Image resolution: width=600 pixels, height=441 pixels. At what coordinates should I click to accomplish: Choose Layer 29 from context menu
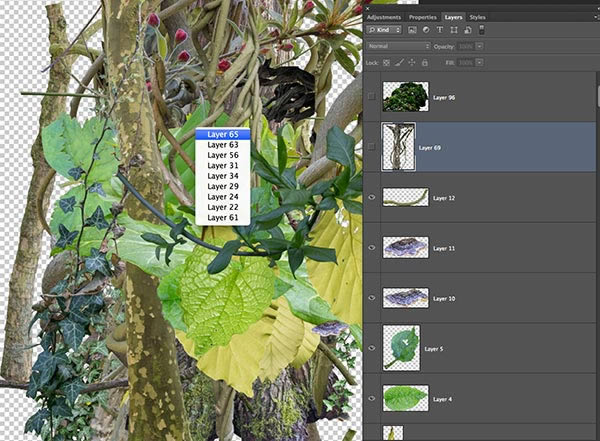[223, 186]
